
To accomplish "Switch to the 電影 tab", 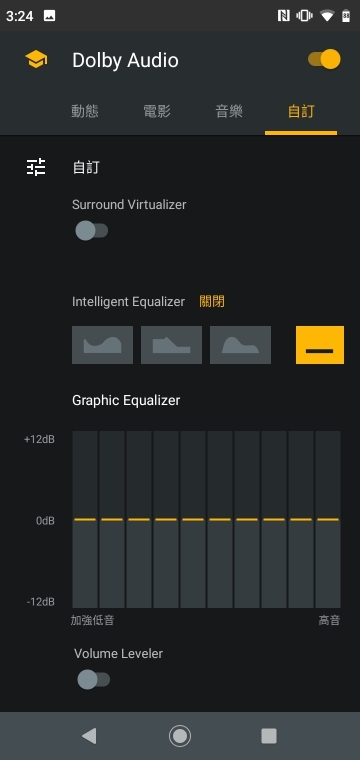I will pyautogui.click(x=157, y=111).
